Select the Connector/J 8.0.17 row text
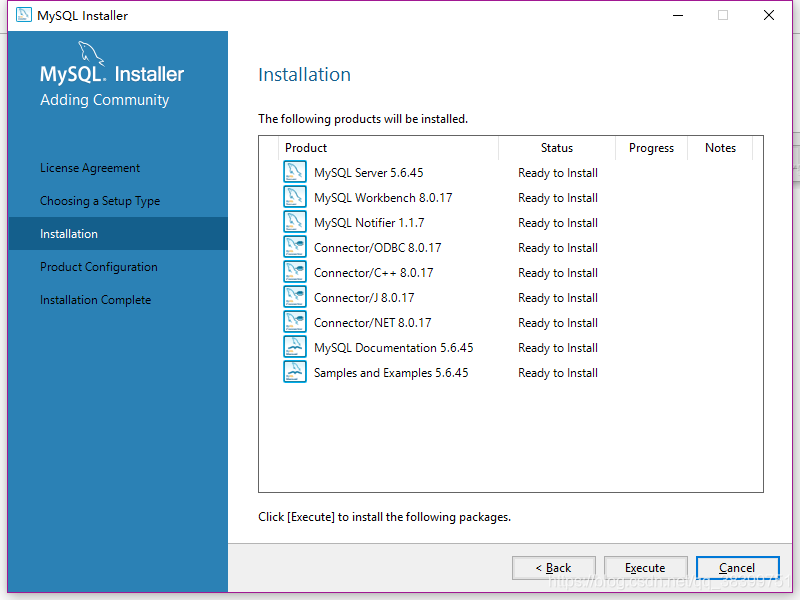The width and height of the screenshot is (800, 600). click(x=364, y=298)
